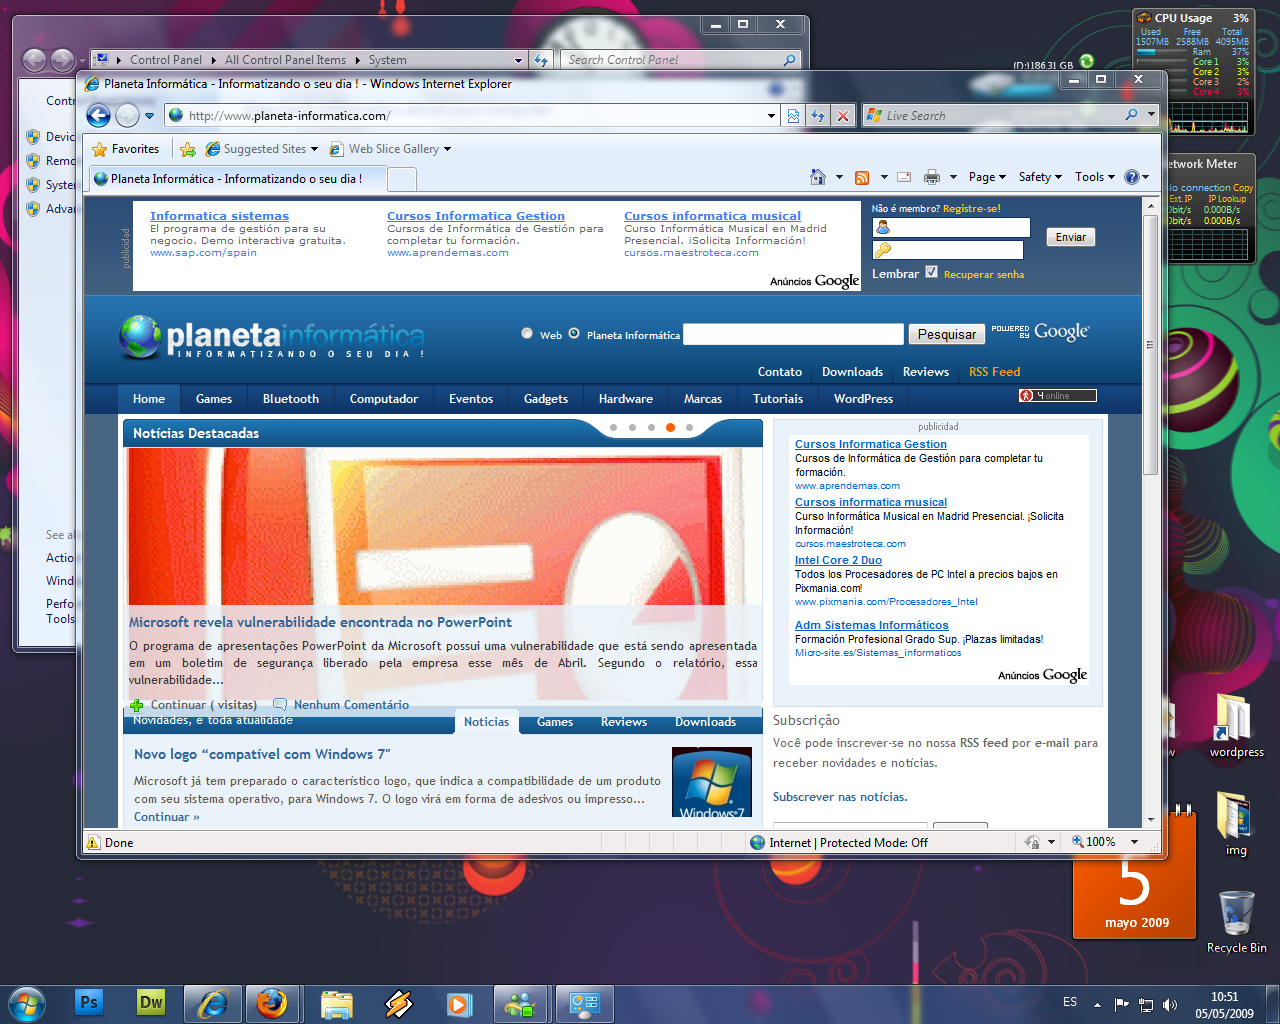
Task: Open the Hardware navigation menu item
Action: click(x=625, y=399)
